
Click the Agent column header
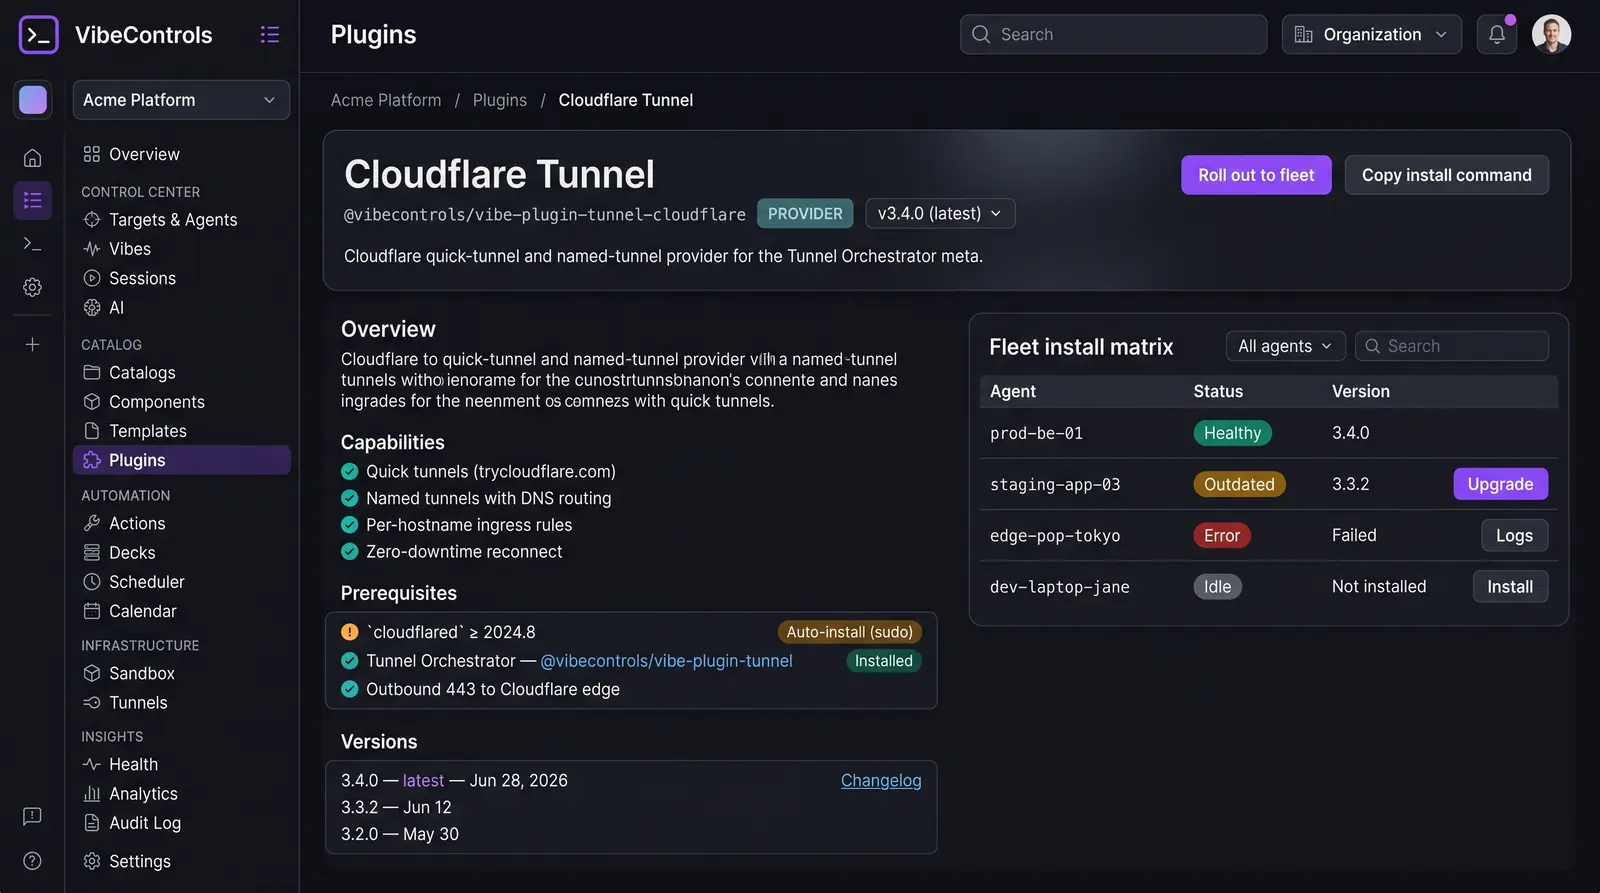(1013, 392)
